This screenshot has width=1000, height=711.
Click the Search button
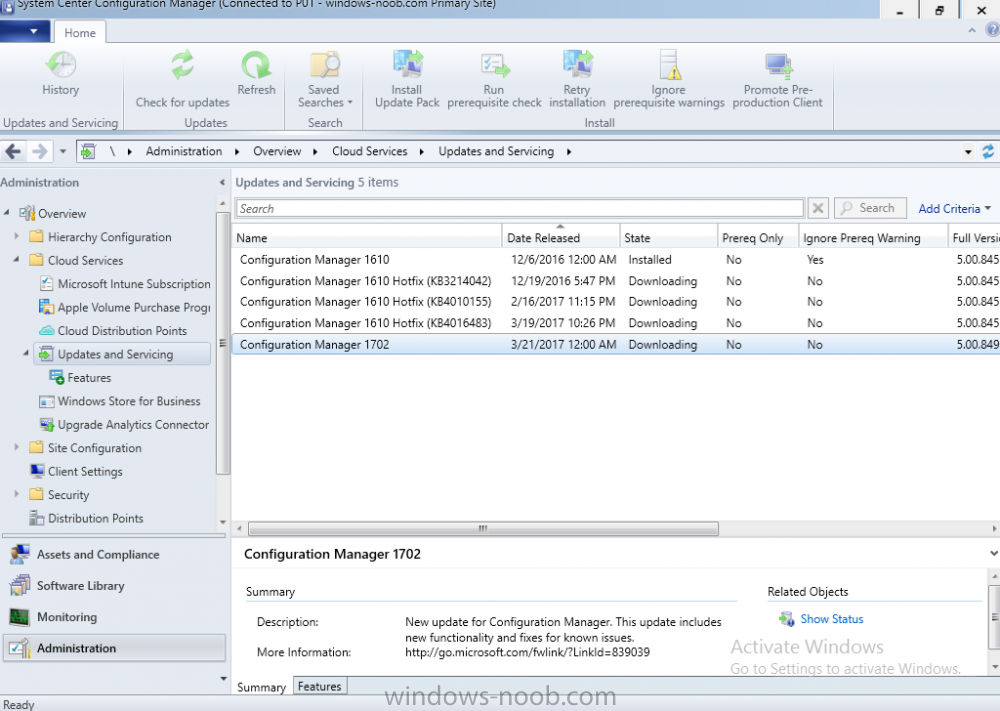click(x=870, y=208)
